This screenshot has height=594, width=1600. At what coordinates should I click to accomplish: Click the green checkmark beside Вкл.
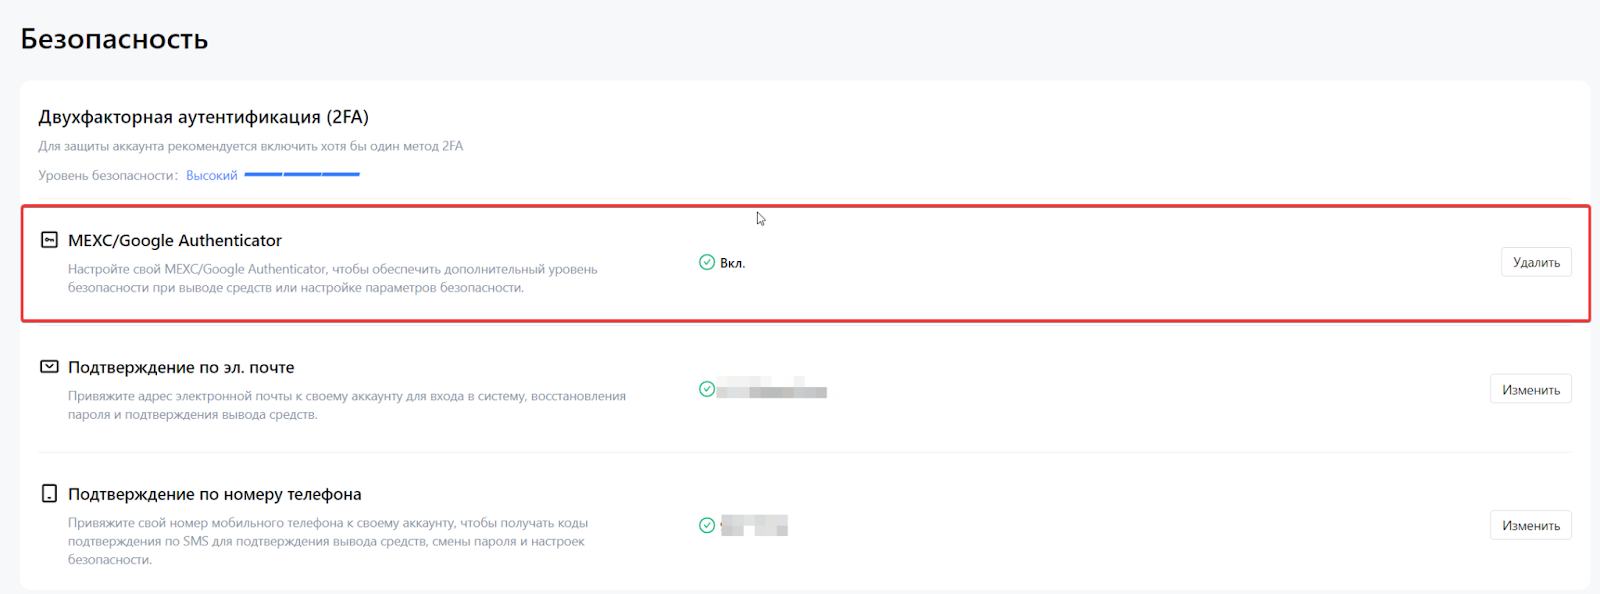tap(707, 263)
